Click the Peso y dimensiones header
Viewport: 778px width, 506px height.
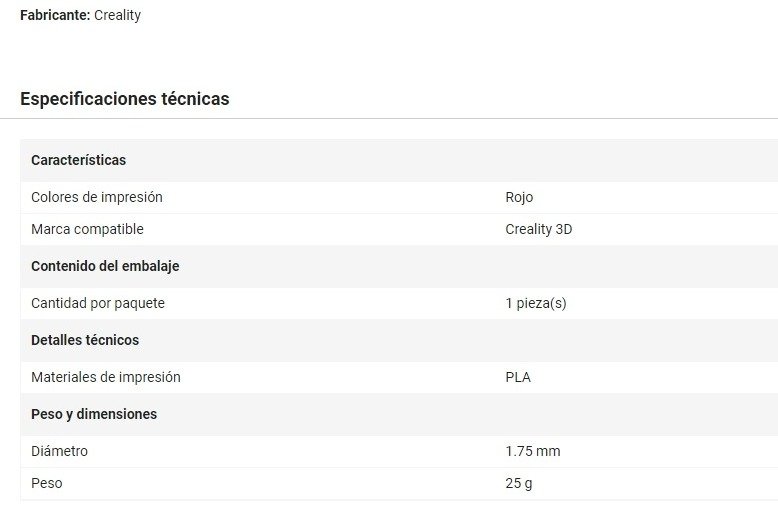[94, 414]
